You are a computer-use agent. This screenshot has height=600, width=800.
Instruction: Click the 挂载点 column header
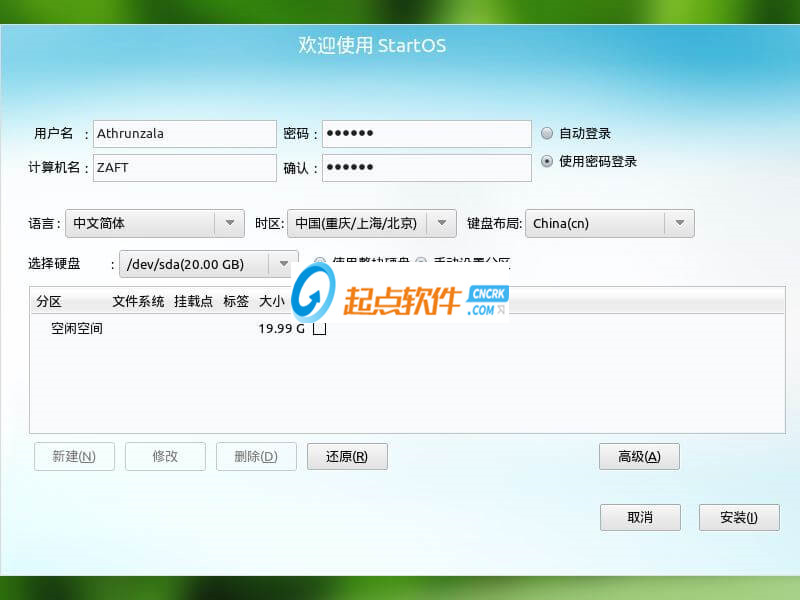193,301
